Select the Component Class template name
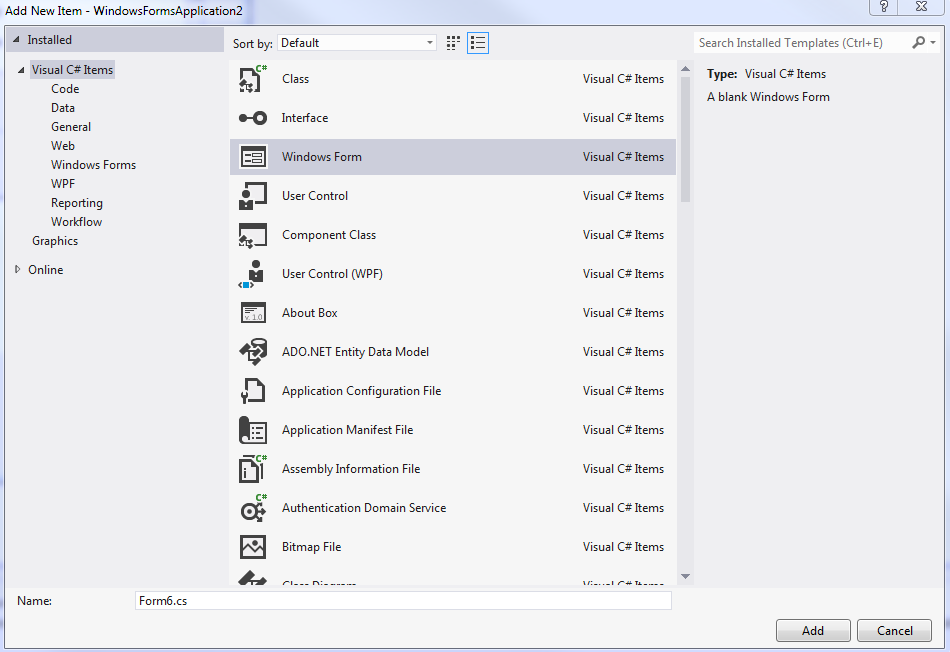Screen dimensions: 950x652 [x=329, y=235]
